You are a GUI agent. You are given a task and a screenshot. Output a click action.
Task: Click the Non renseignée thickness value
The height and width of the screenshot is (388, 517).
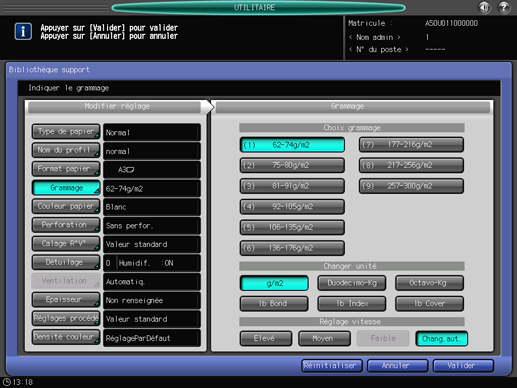click(152, 300)
